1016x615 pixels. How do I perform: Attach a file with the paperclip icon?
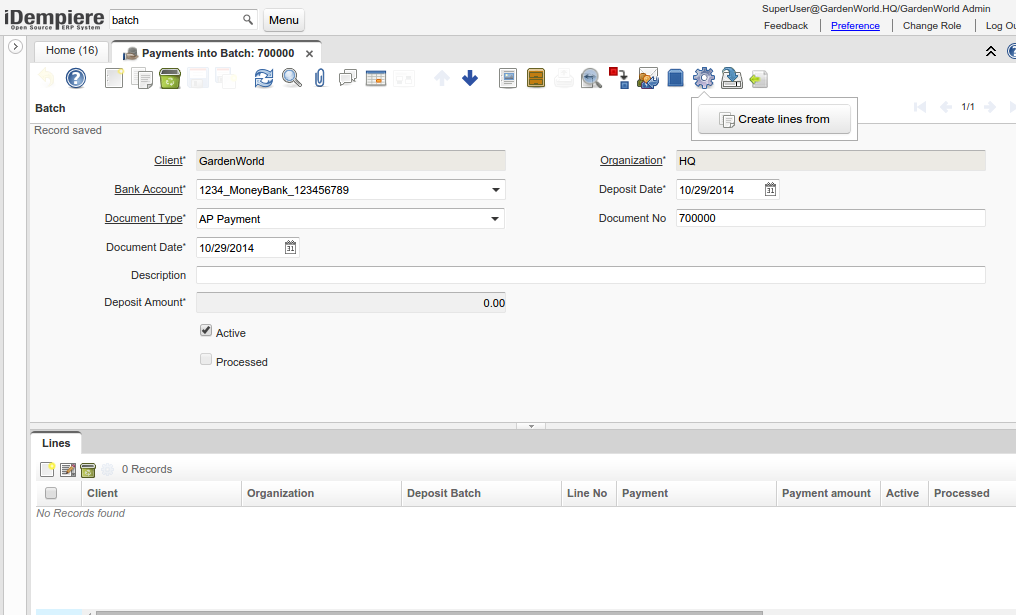pyautogui.click(x=319, y=78)
